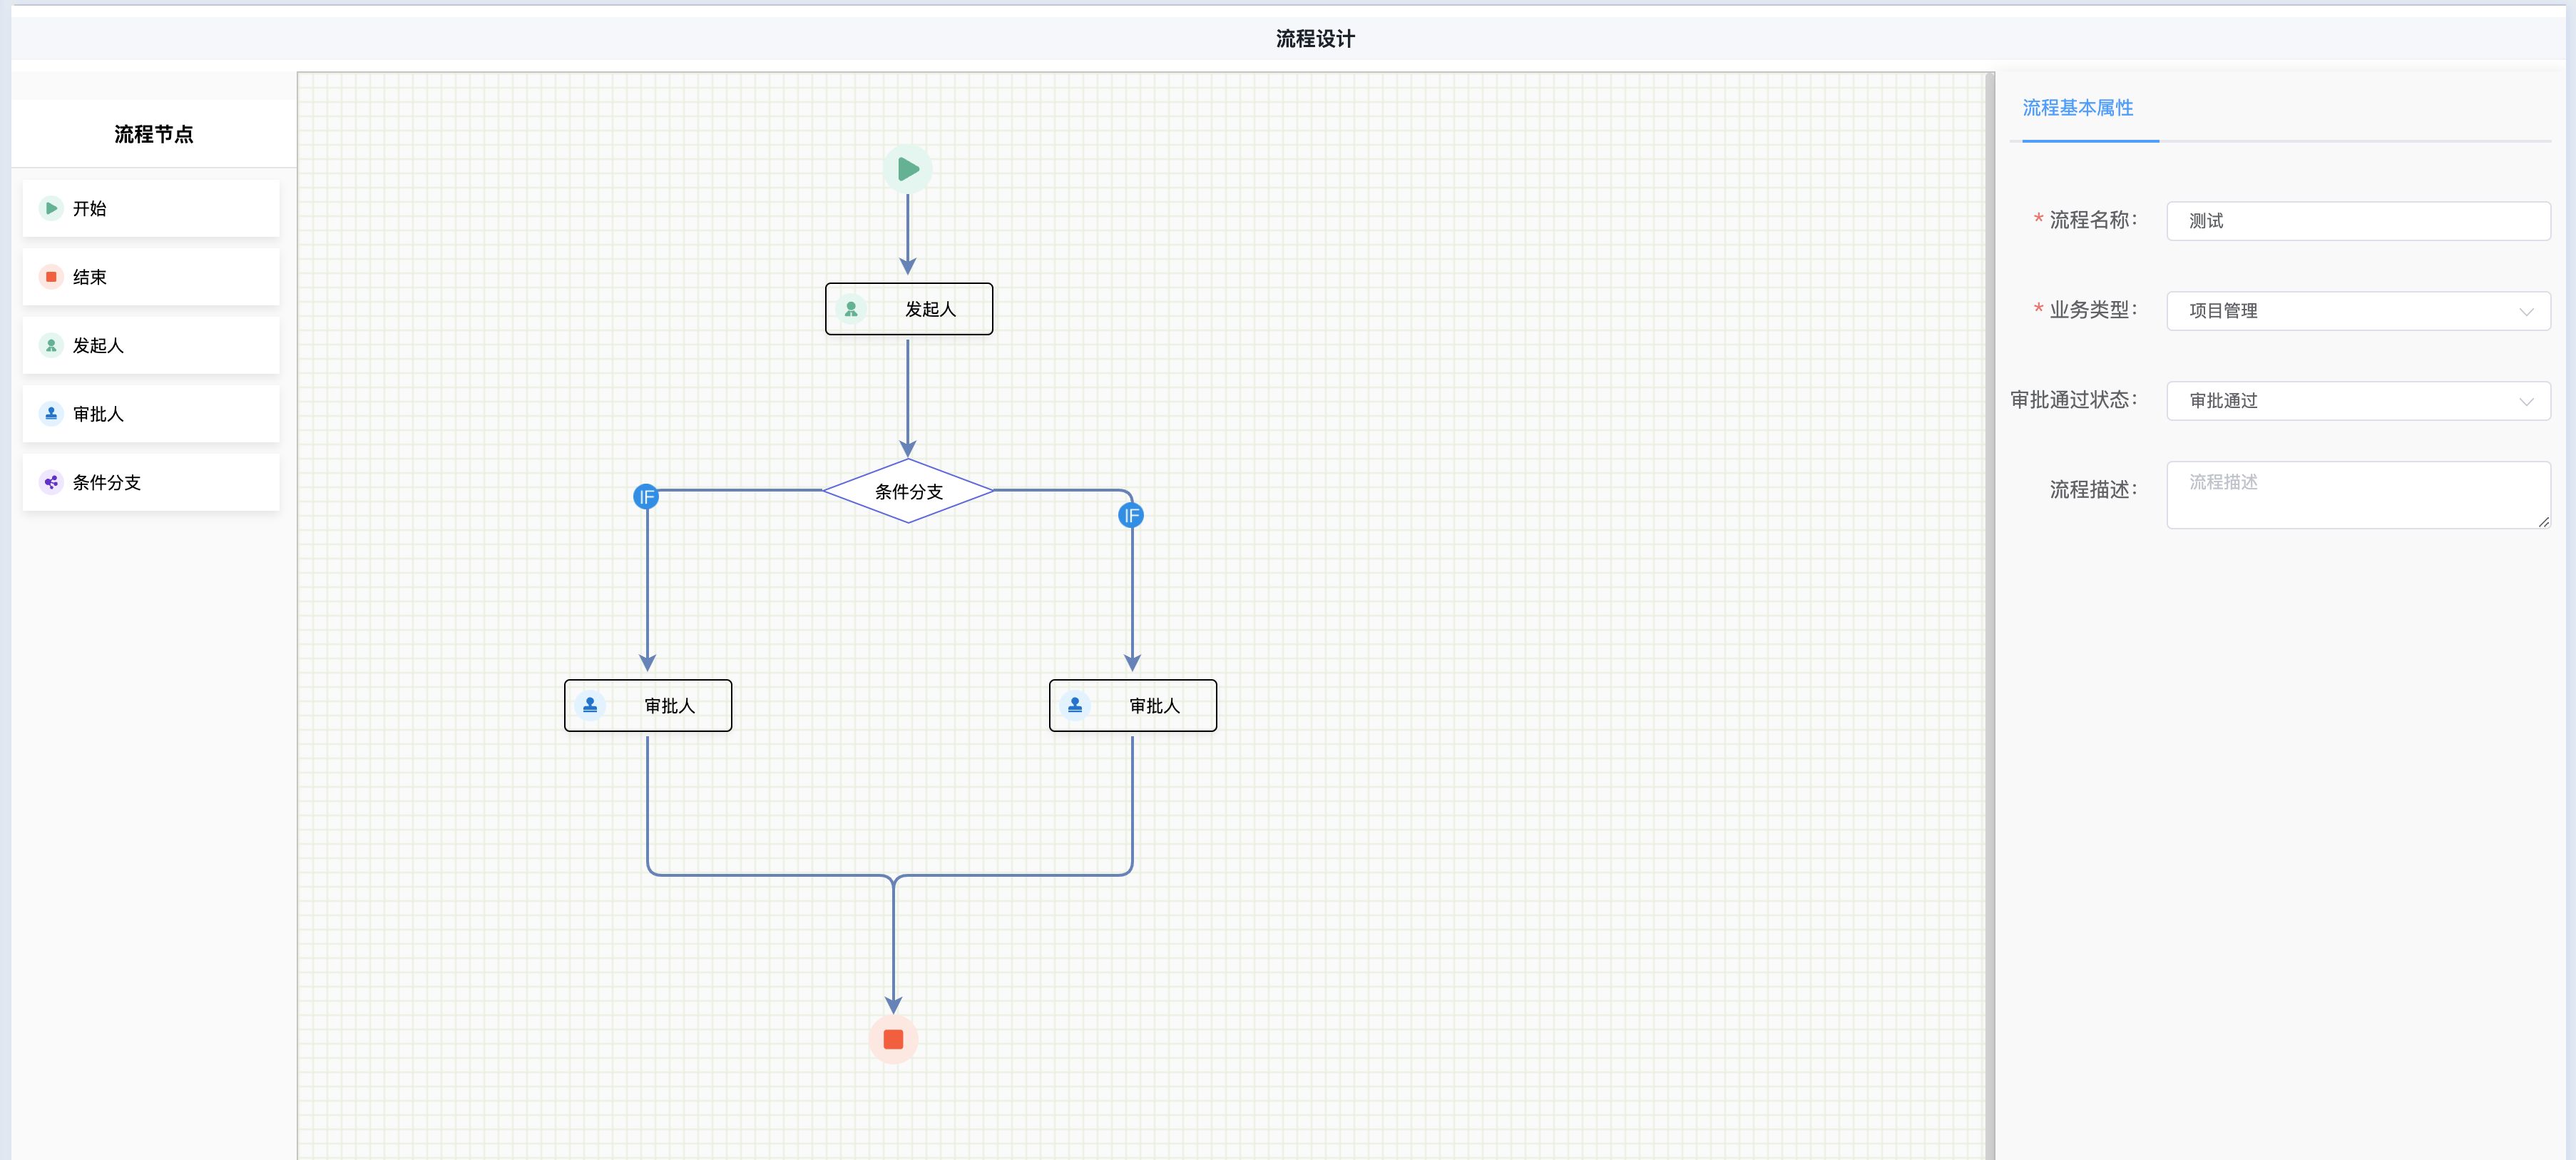Click the 流程描述 field label
The image size is (2576, 1160).
[x=2092, y=490]
